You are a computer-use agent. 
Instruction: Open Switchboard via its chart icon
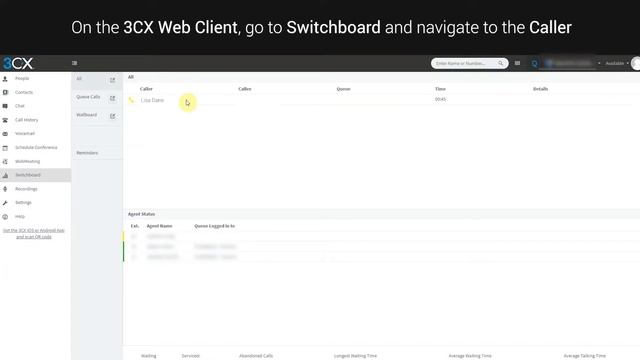(x=5, y=175)
